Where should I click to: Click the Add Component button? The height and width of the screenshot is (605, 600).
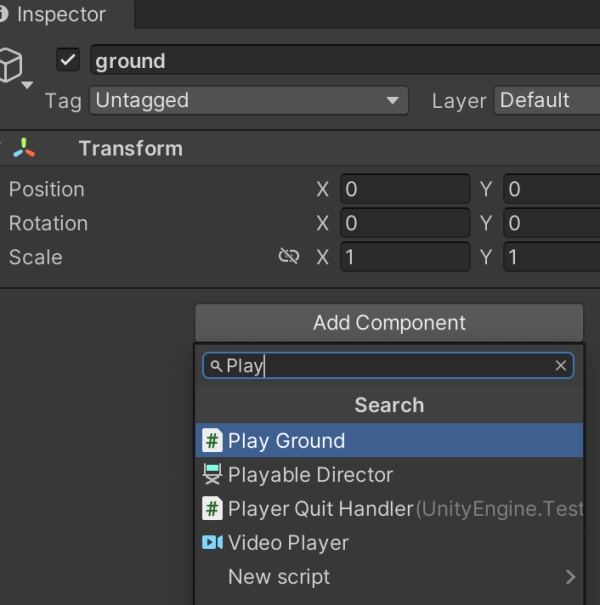coord(389,323)
